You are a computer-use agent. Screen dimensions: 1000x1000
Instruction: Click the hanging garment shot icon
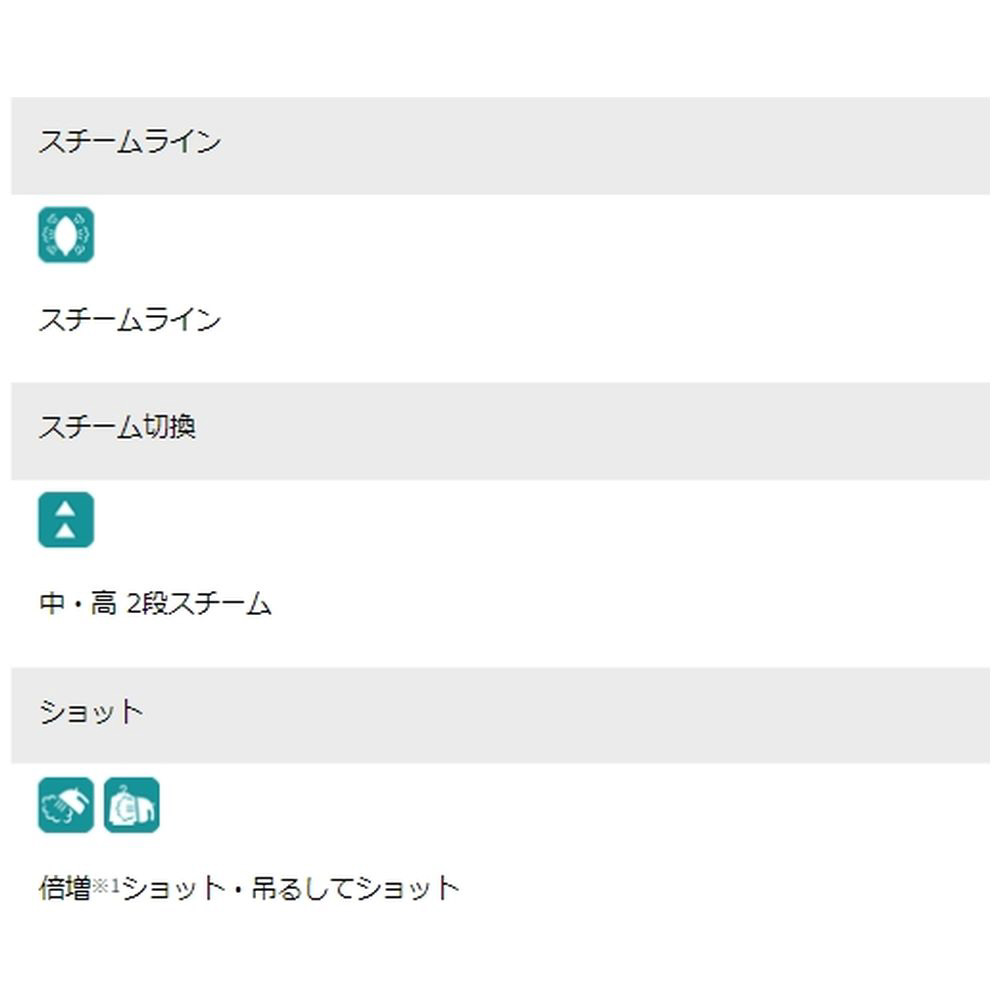pos(132,805)
